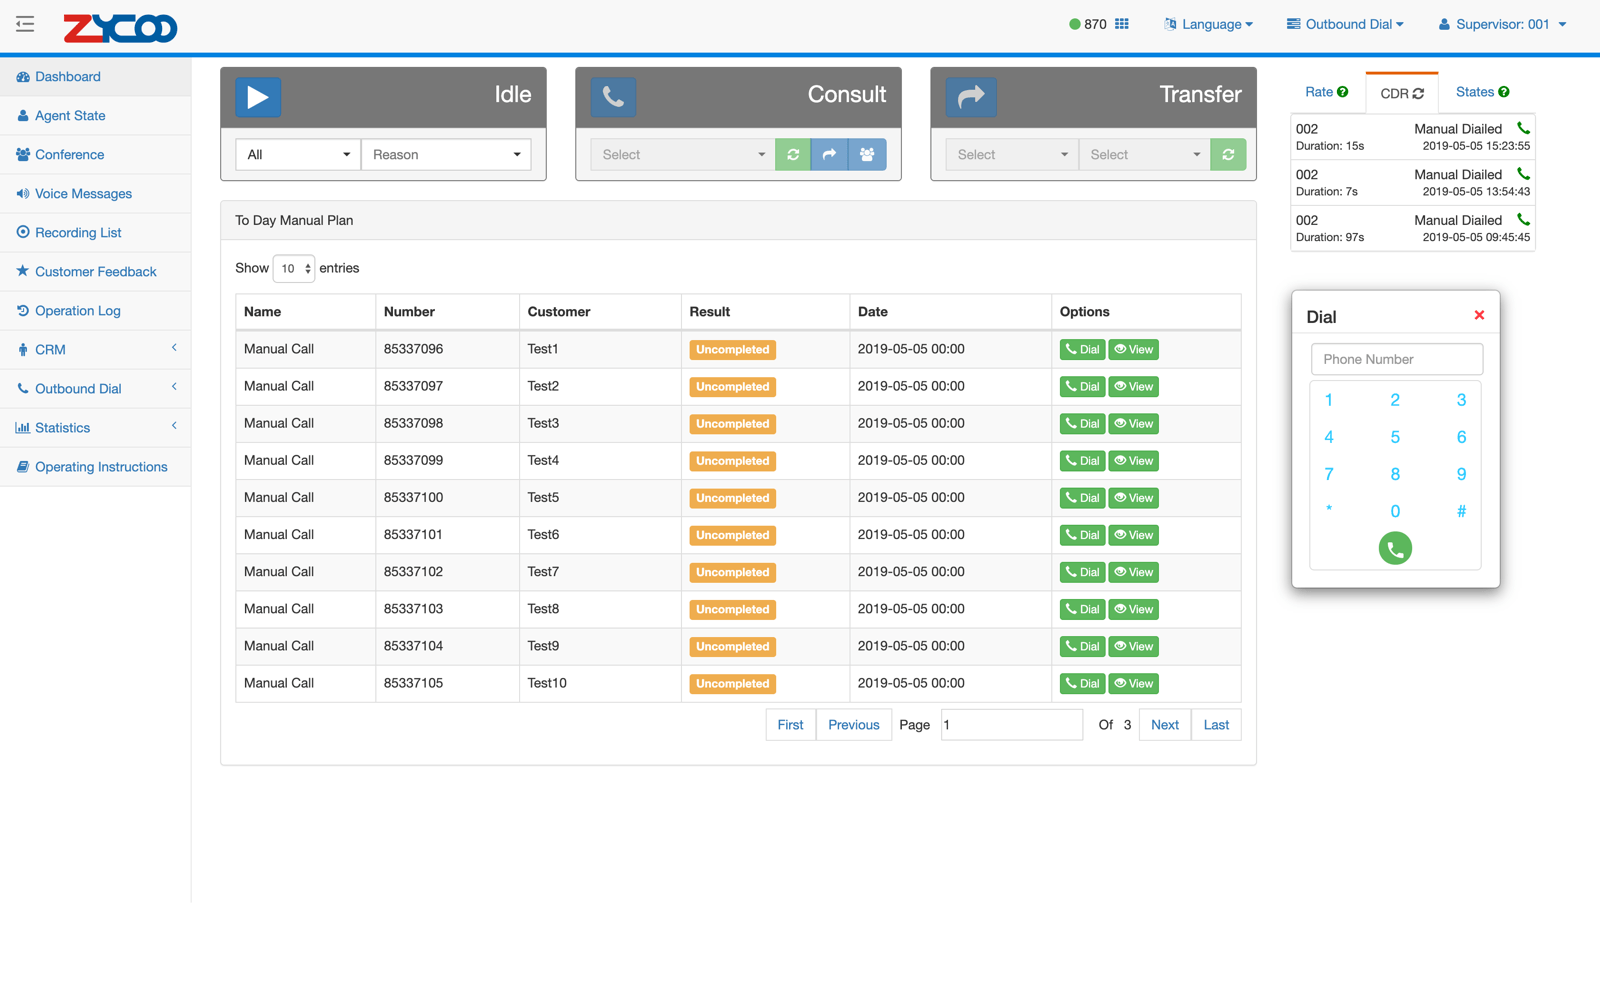Click the Phone Number input field
This screenshot has width=1600, height=1000.
pyautogui.click(x=1396, y=359)
